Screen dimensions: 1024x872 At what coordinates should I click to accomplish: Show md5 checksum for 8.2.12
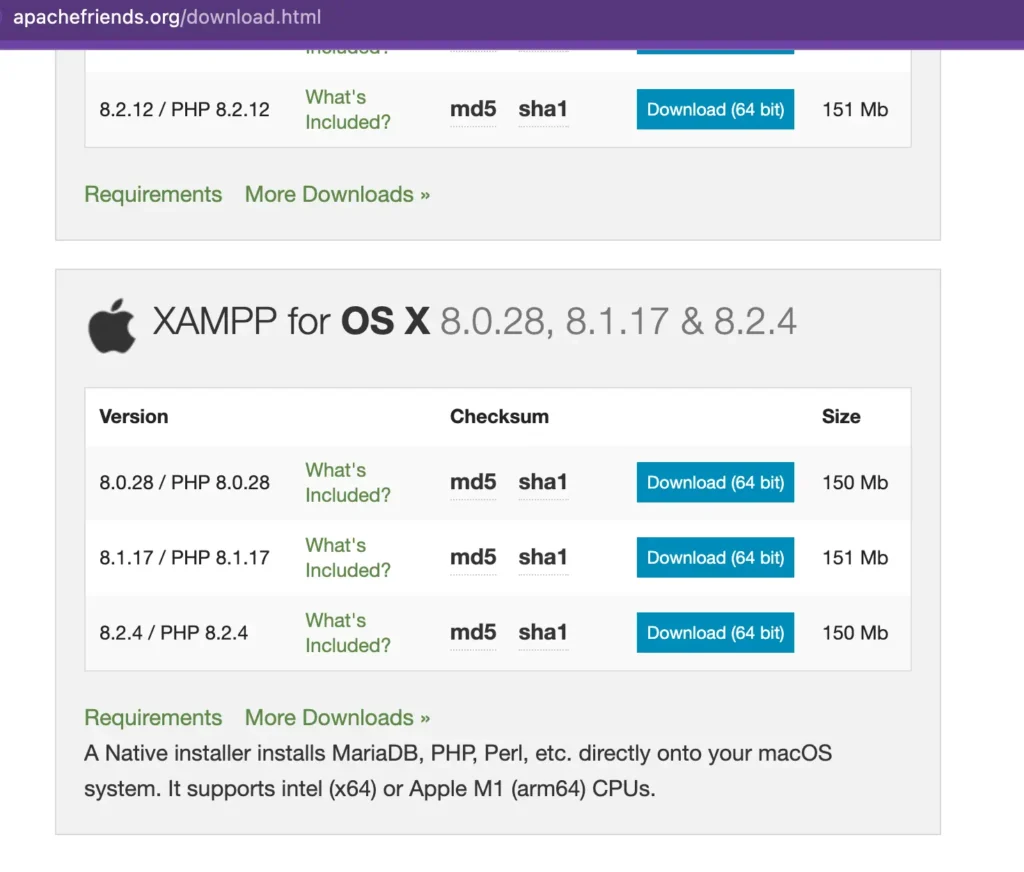coord(473,109)
